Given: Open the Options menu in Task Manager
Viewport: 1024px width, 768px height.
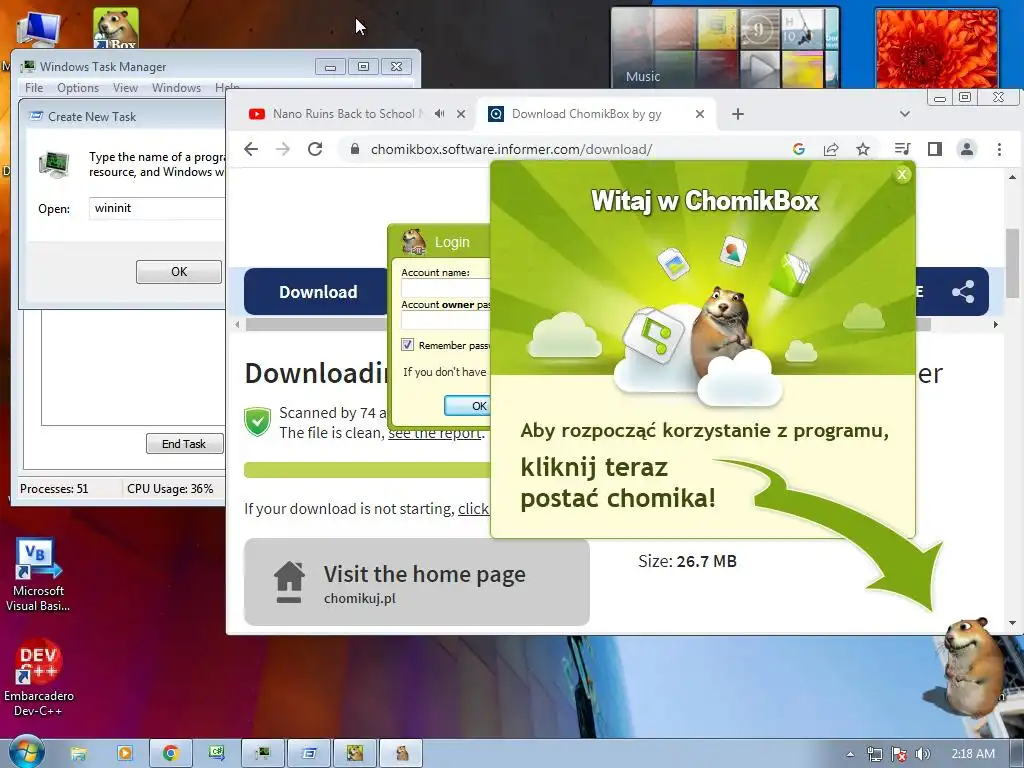Looking at the screenshot, I should [78, 88].
